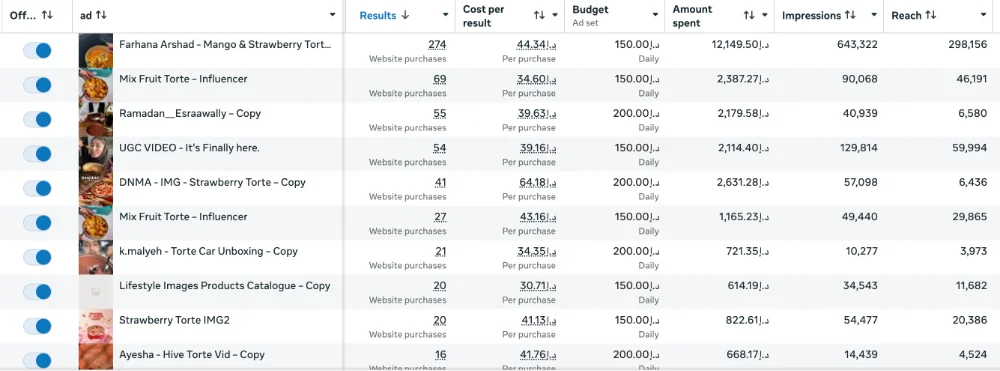Open the DNMA Strawberry Torte ad thumbnail
This screenshot has height=371, width=1000.
(96, 189)
